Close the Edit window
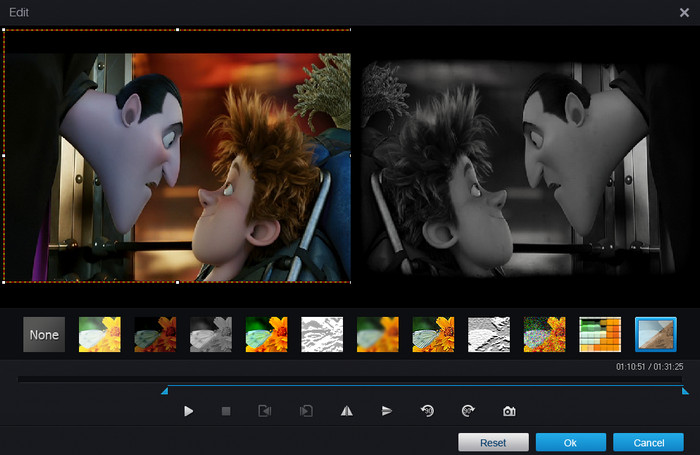 click(684, 13)
